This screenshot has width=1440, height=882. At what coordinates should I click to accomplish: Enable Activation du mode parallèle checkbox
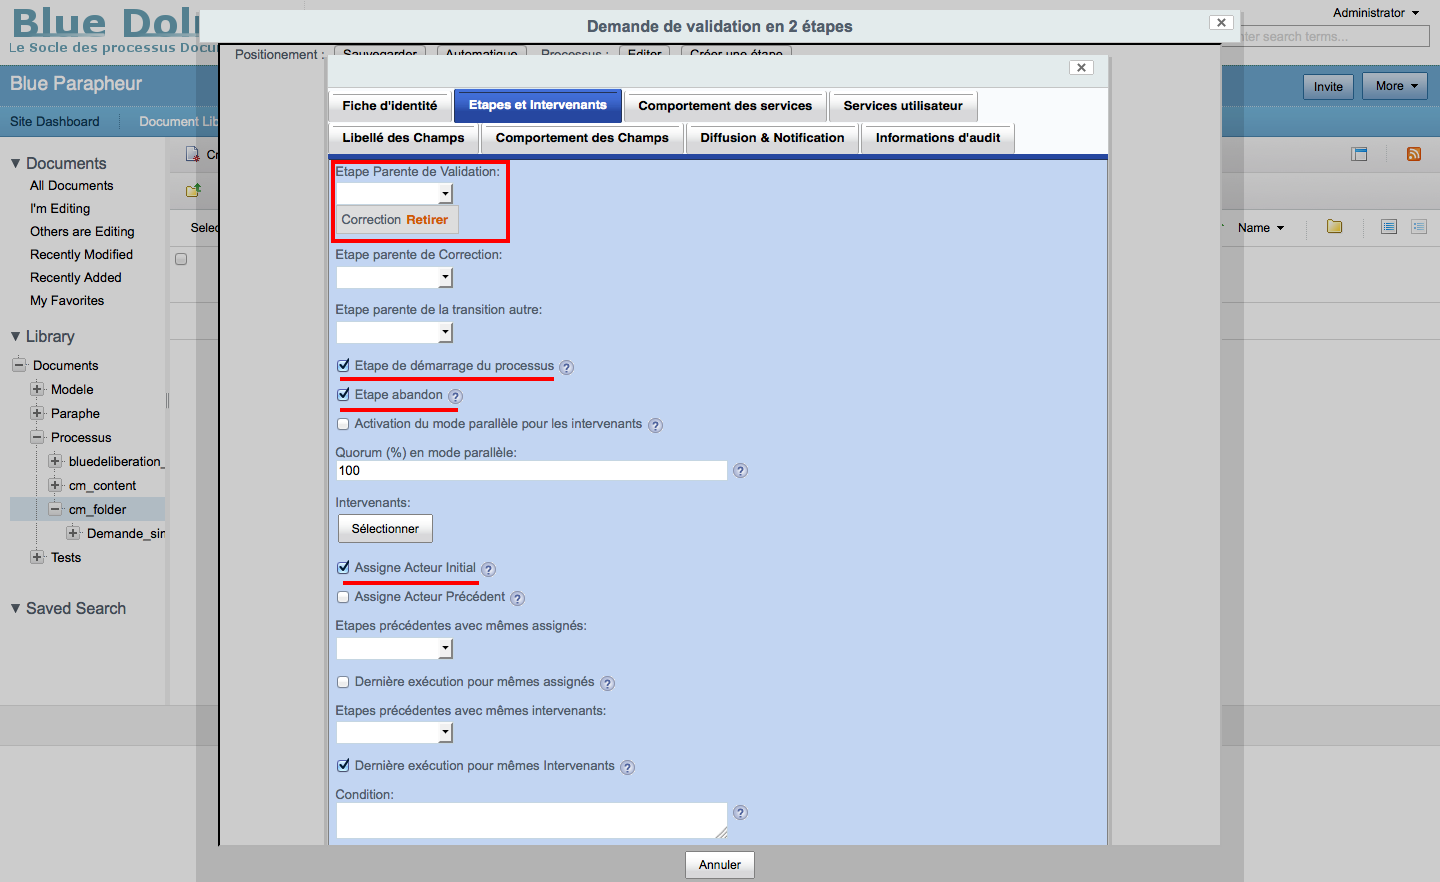[x=343, y=424]
